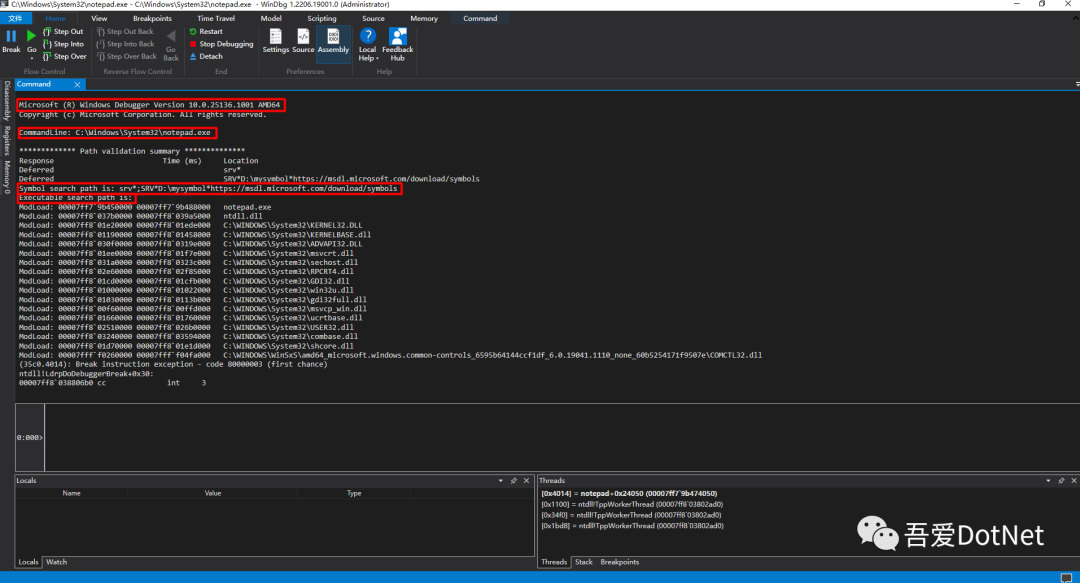Image resolution: width=1080 pixels, height=583 pixels.
Task: Click the command input field
Action: click(x=561, y=438)
